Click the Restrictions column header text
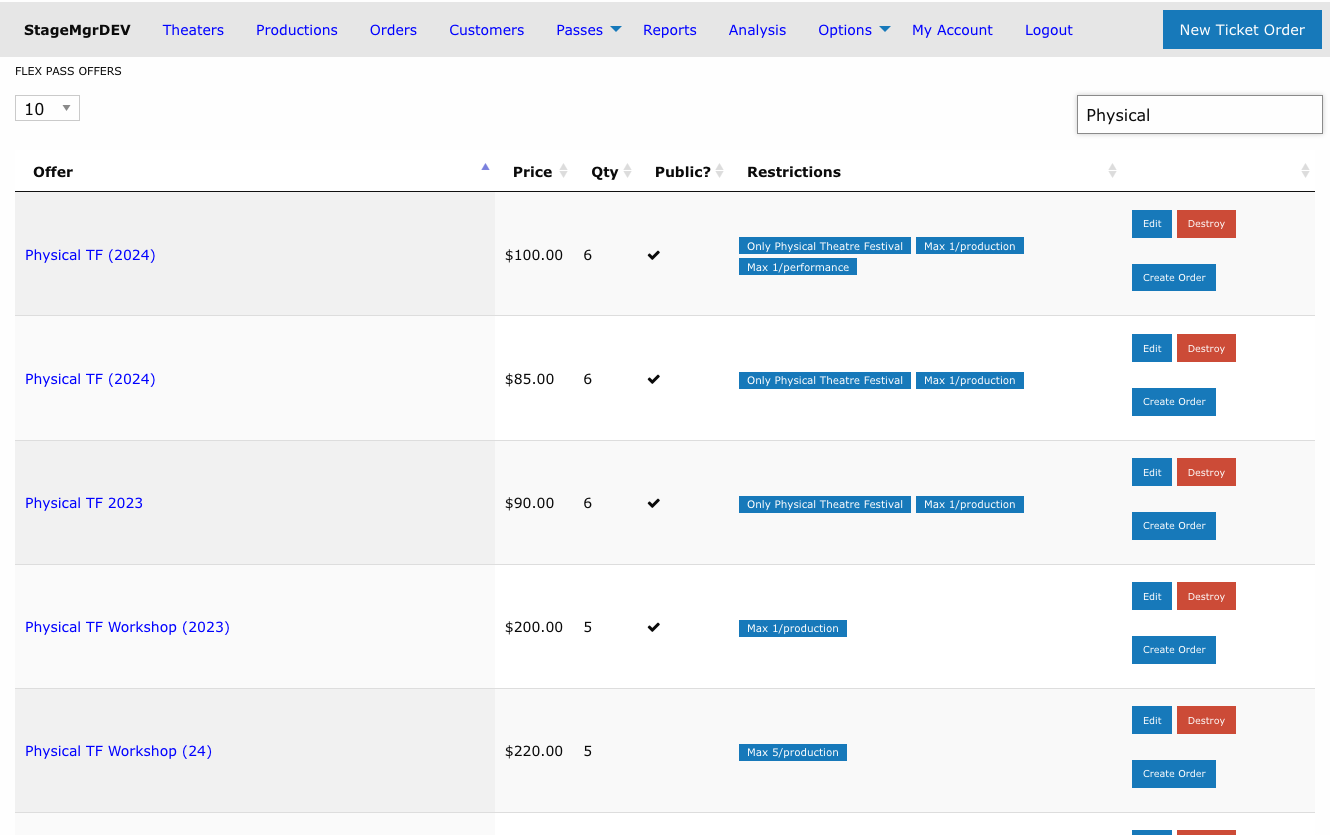Image resolution: width=1330 pixels, height=835 pixels. (794, 172)
